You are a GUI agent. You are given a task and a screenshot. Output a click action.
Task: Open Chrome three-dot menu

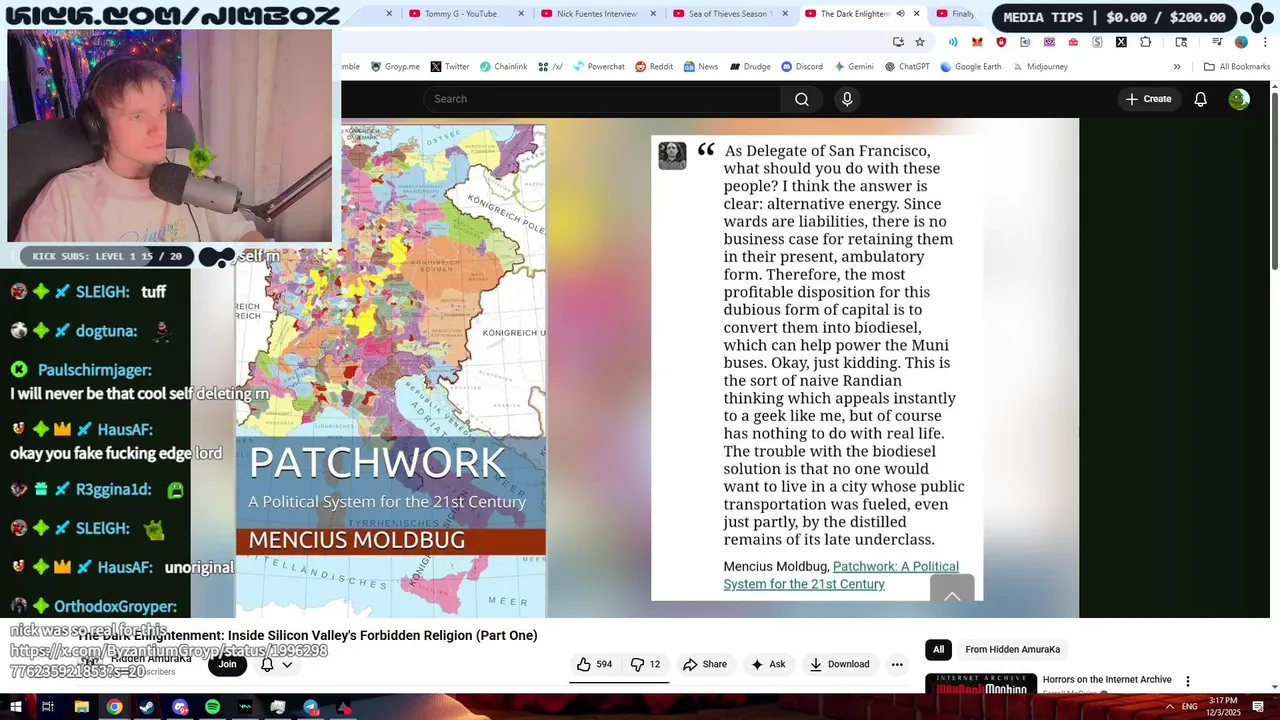click(x=1265, y=42)
